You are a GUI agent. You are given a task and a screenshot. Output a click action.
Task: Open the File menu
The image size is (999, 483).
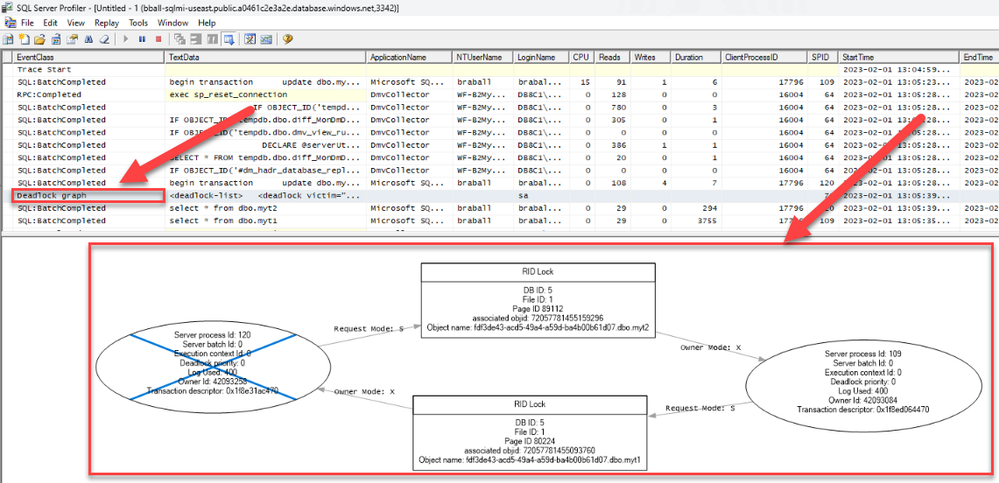[27, 22]
